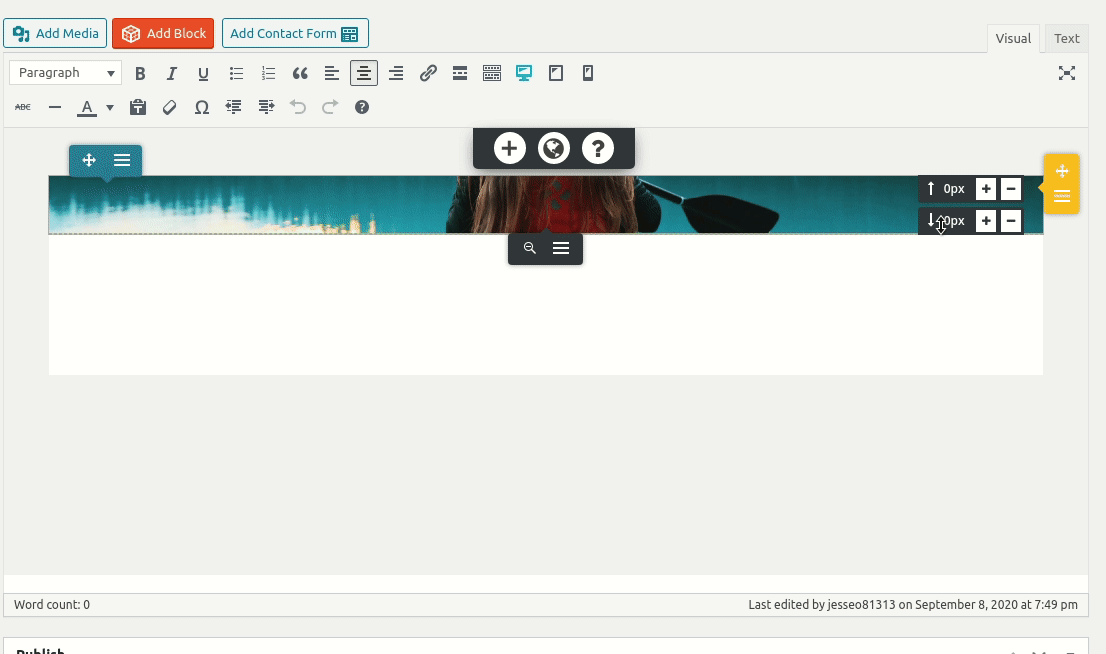The image size is (1106, 654).
Task: Toggle italic formatting
Action: click(x=171, y=73)
